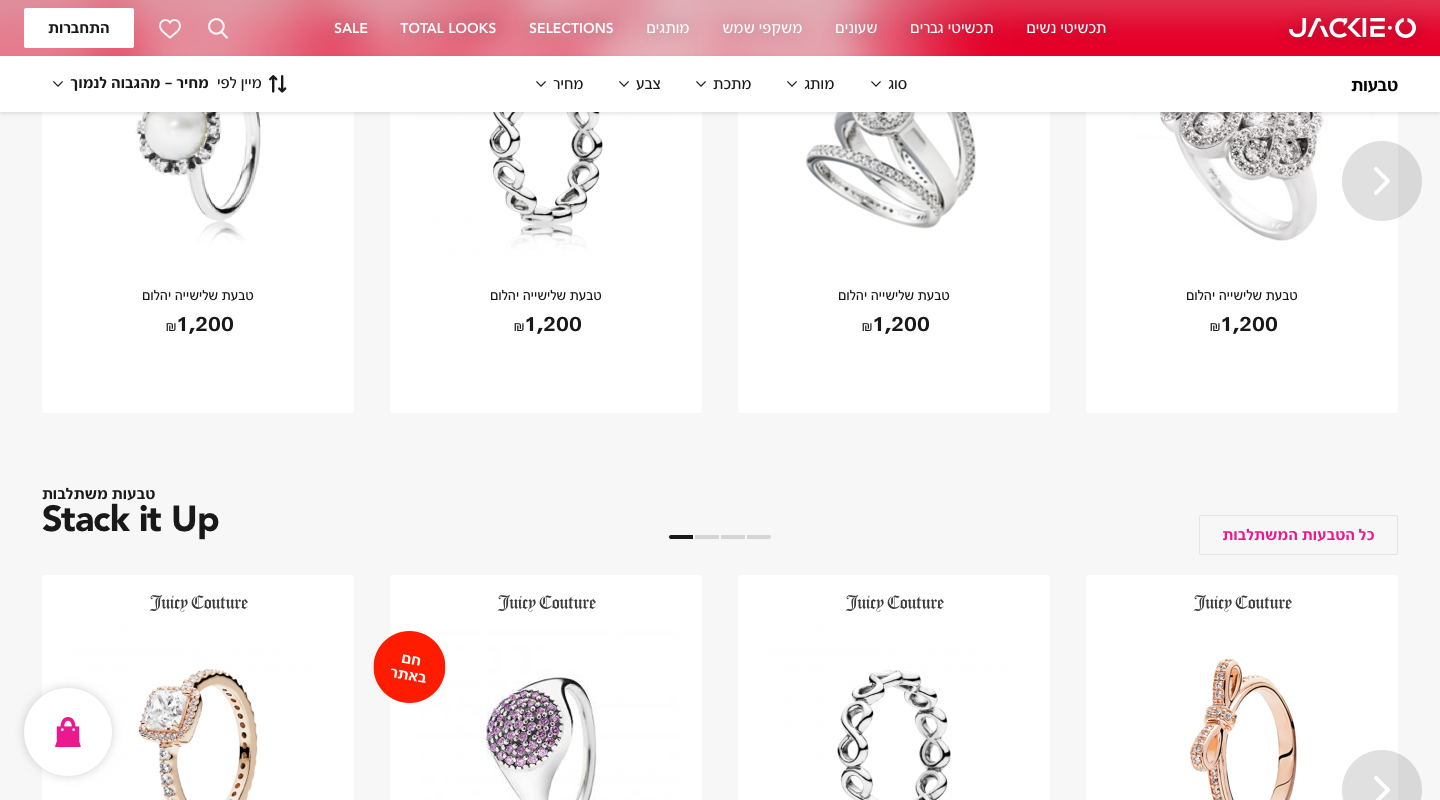Viewport: 1440px width, 800px height.
Task: Expand the מותג filter dropdown
Action: 810,84
